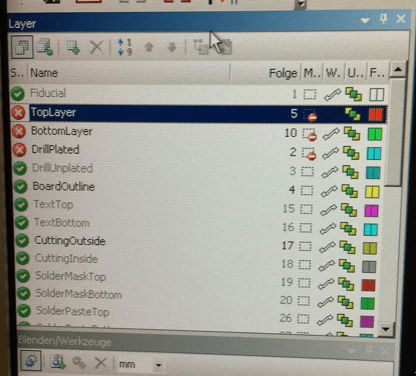Screen dimensions: 416x376
Task: Click overlap squares icon of Fiducial row
Action: tap(354, 94)
